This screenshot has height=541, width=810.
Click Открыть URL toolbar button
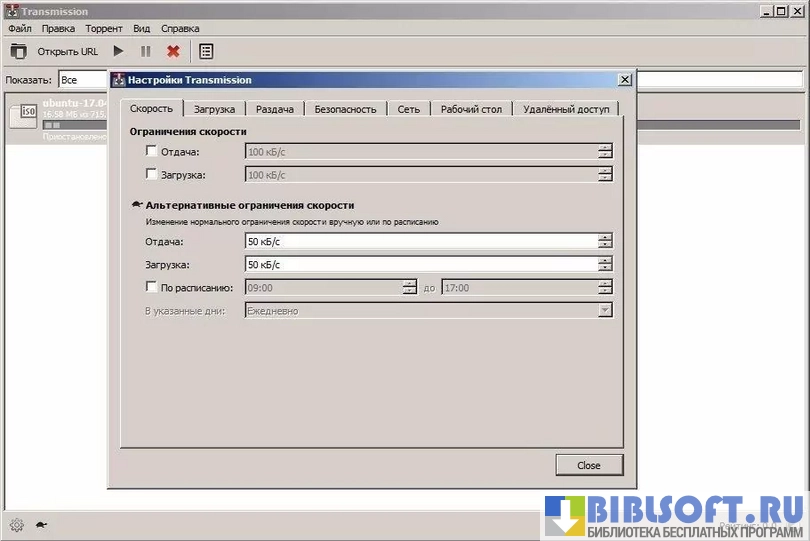coord(68,51)
